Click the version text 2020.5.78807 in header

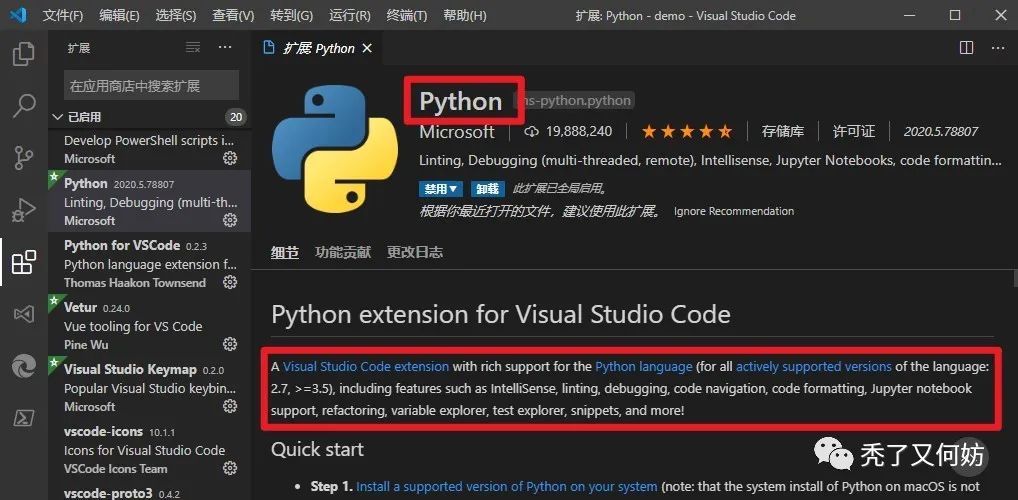tap(941, 132)
